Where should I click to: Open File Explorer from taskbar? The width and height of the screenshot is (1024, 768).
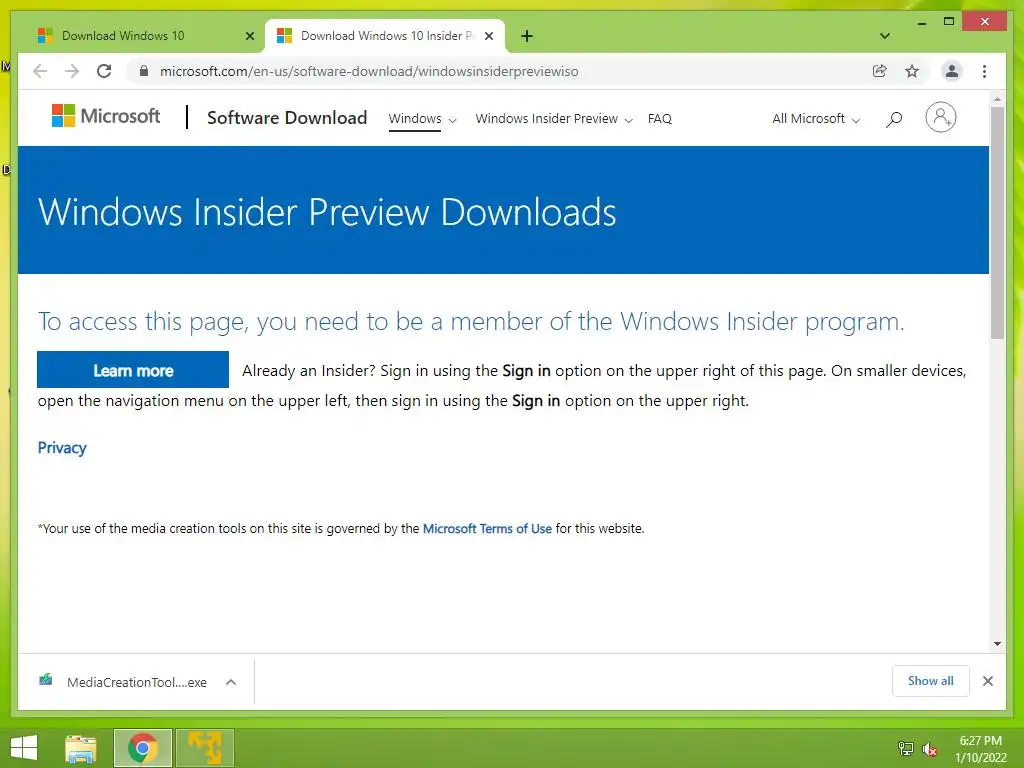click(81, 748)
